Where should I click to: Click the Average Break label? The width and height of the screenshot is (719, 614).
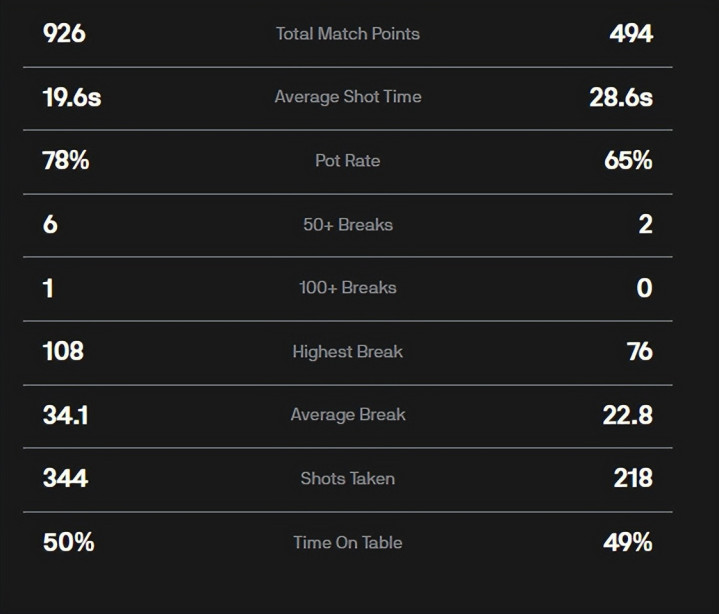click(x=347, y=415)
